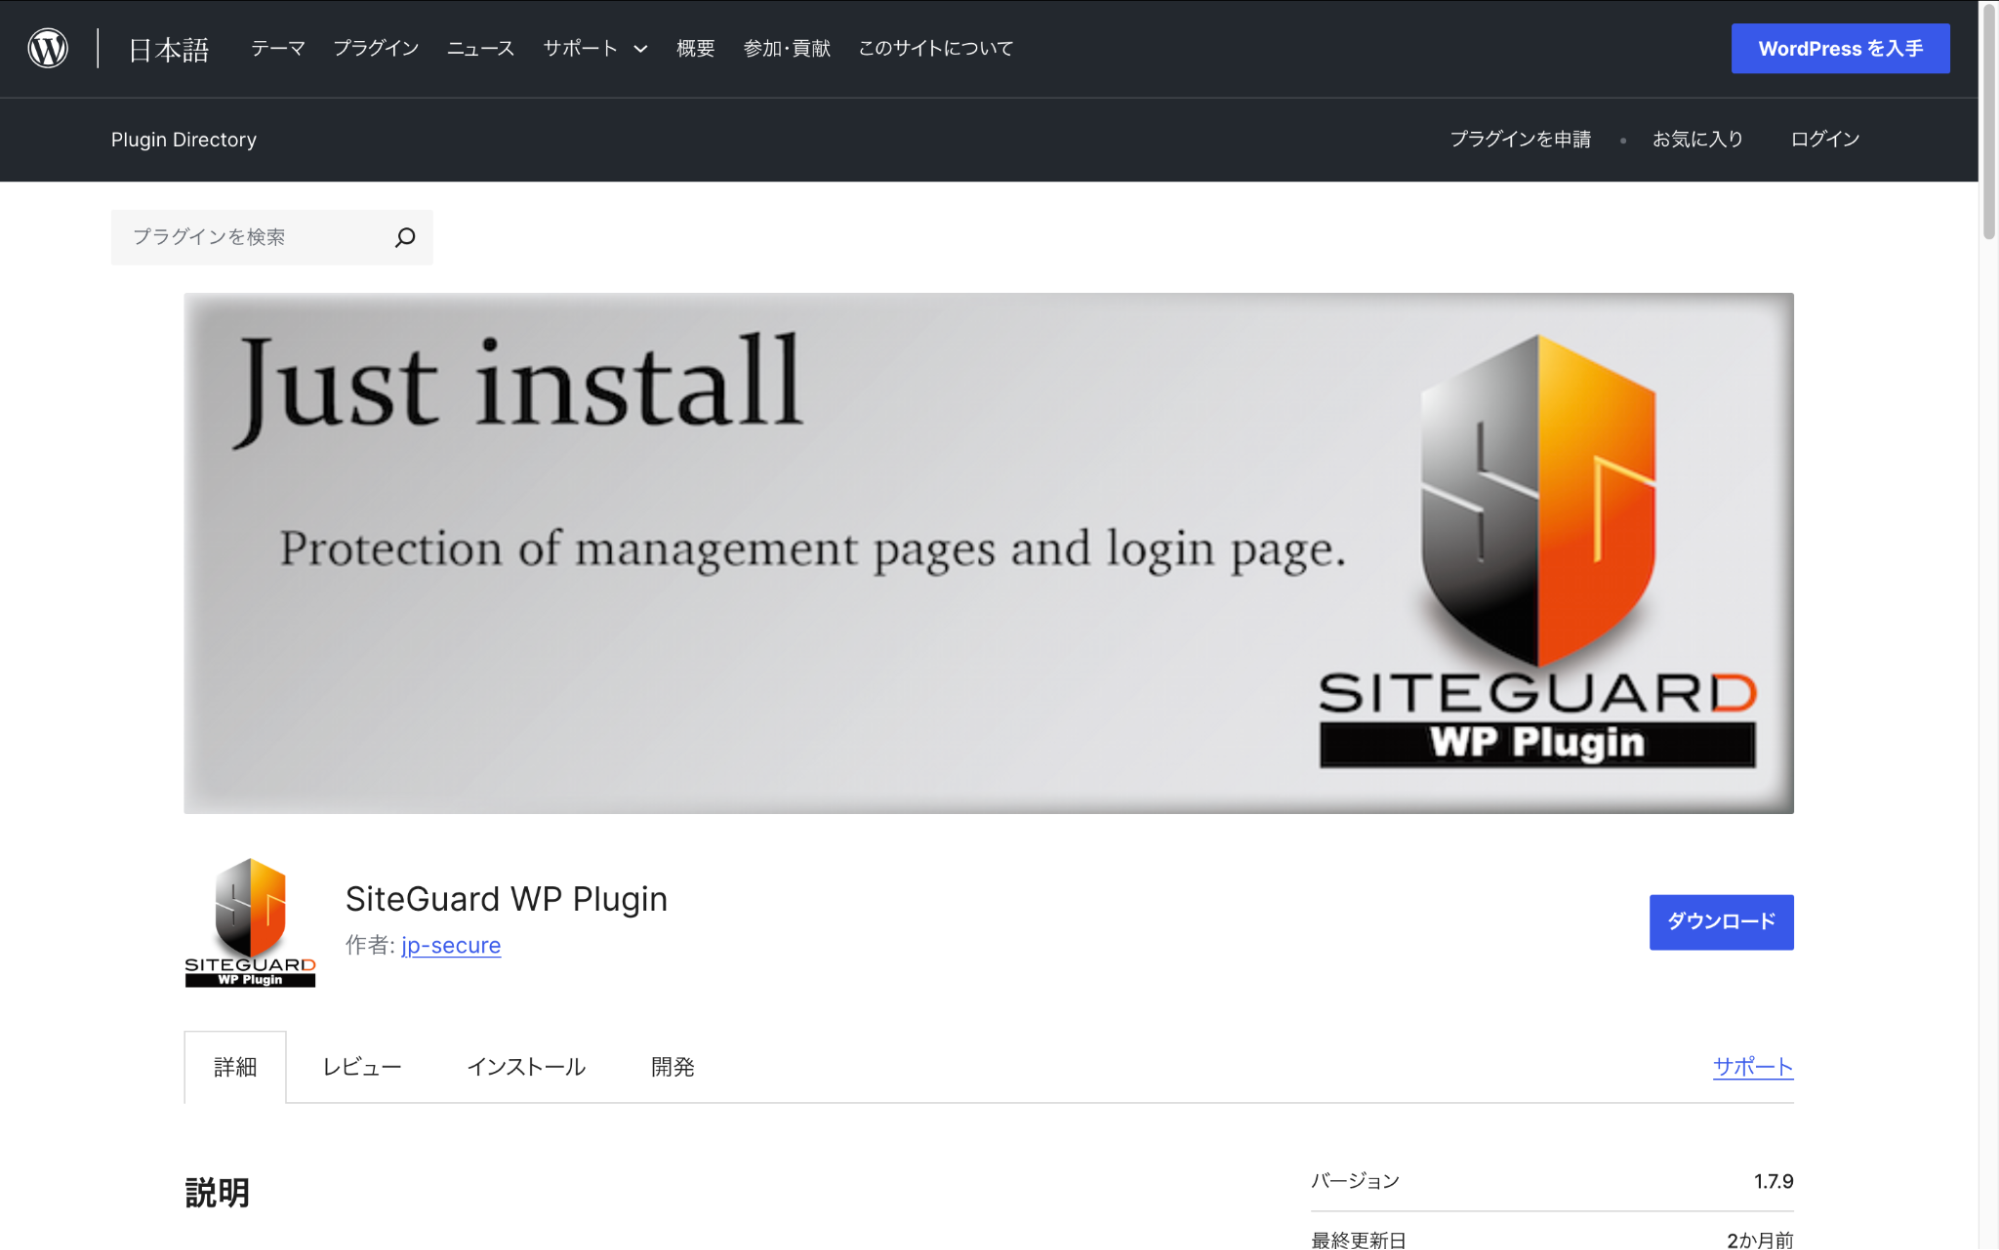Image resolution: width=1999 pixels, height=1250 pixels.
Task: Open the 開発 tab
Action: click(671, 1066)
